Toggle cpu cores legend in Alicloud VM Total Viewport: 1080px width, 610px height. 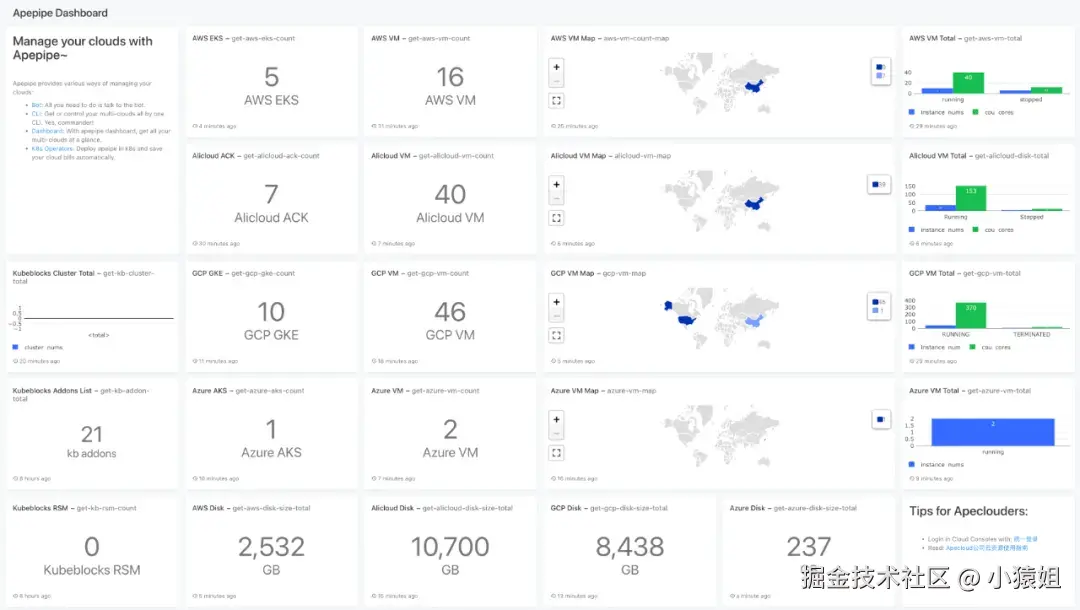(993, 230)
